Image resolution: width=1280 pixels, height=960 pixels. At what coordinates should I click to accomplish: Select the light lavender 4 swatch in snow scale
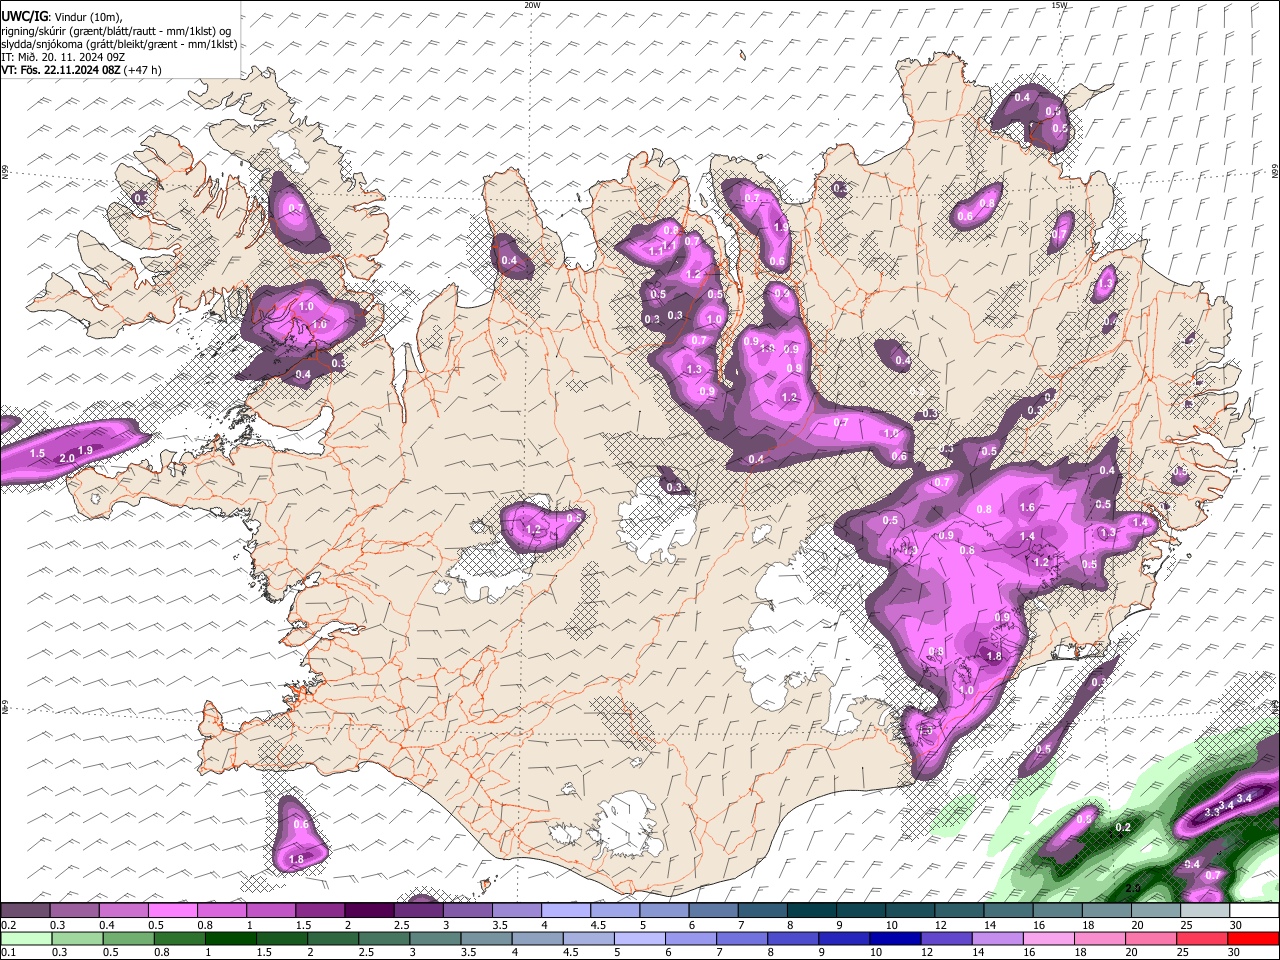click(566, 911)
